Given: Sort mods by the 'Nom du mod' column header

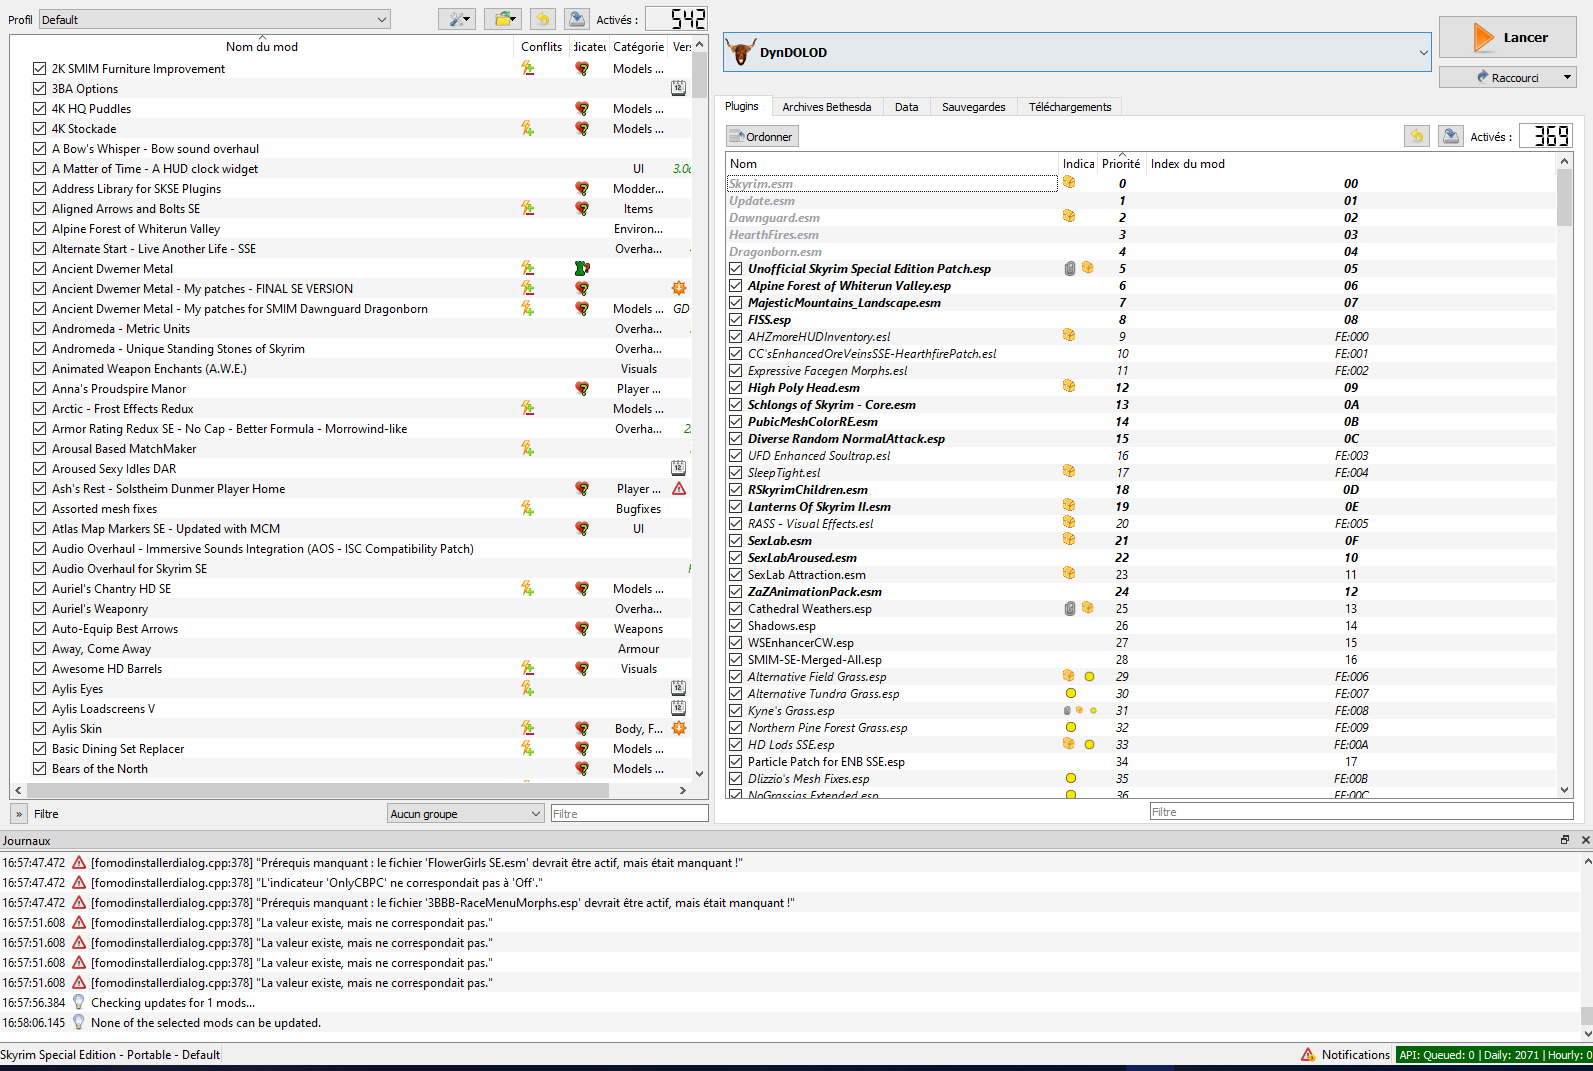Looking at the screenshot, I should click(x=262, y=46).
